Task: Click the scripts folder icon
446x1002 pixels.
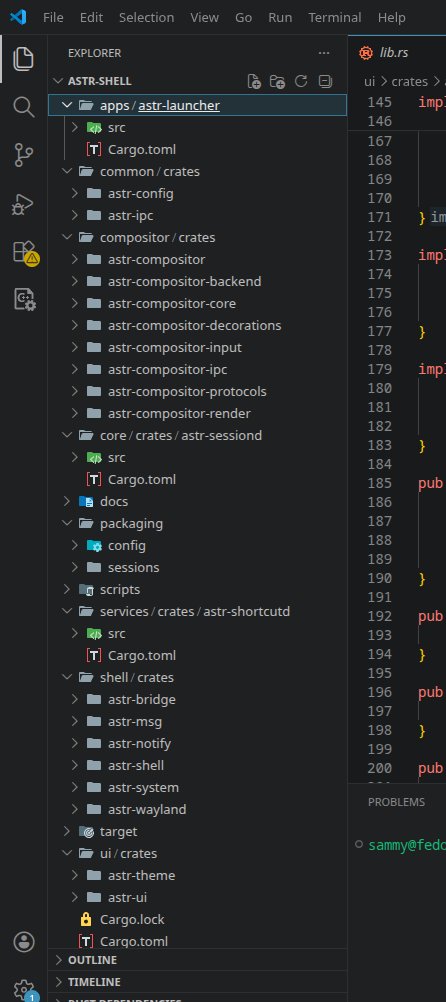Action: [86, 589]
